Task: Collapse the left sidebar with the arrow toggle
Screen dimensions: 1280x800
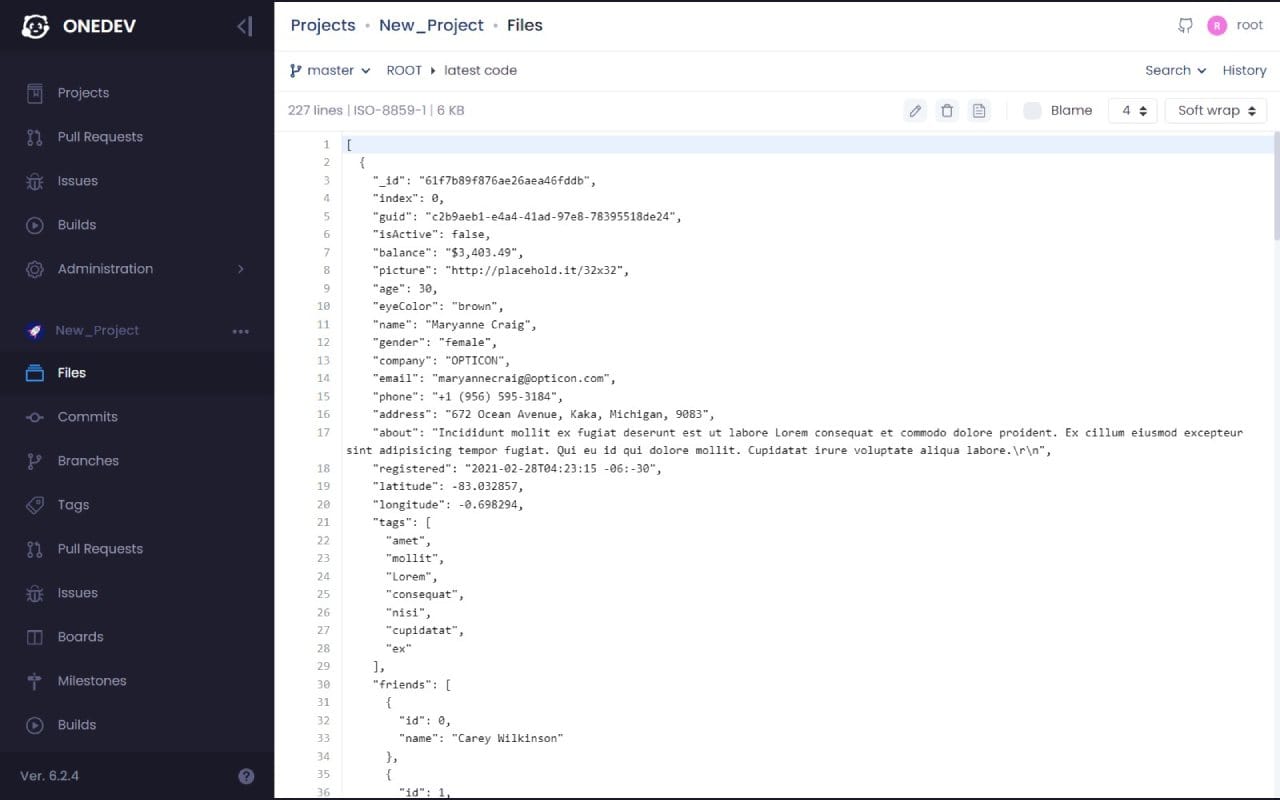Action: [x=244, y=26]
